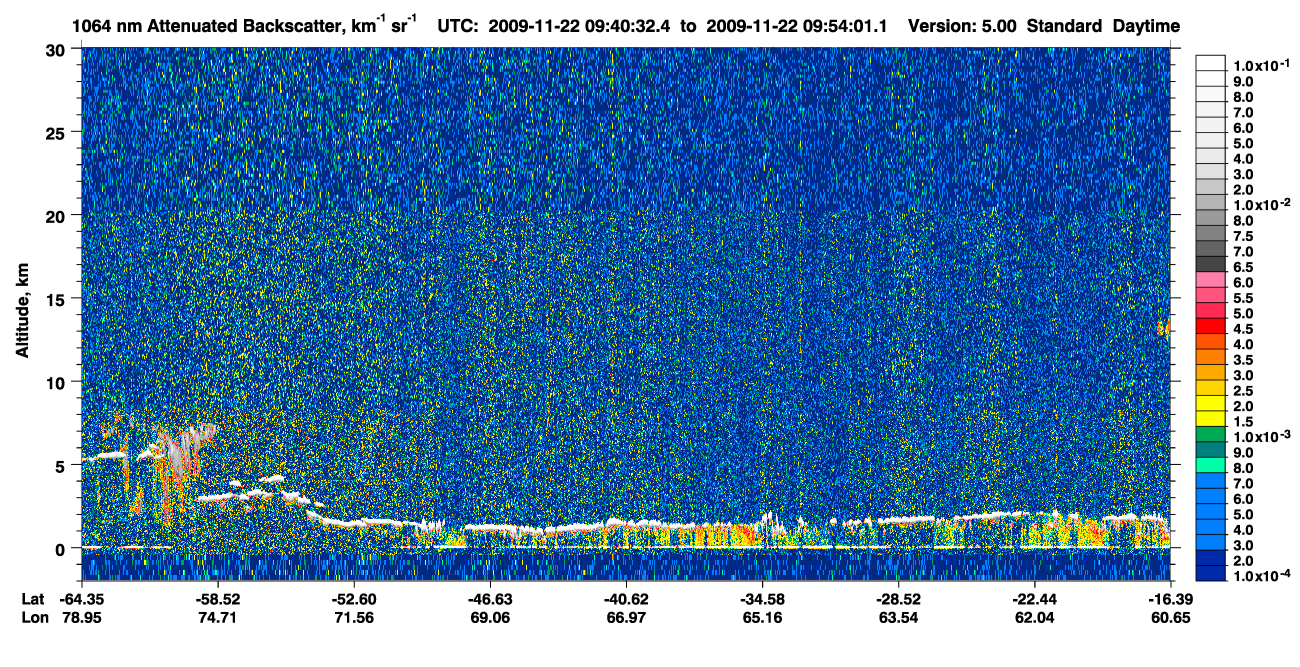Click the color bar label '5.5'
Image resolution: width=1300 pixels, height=667 pixels.
[1244, 298]
